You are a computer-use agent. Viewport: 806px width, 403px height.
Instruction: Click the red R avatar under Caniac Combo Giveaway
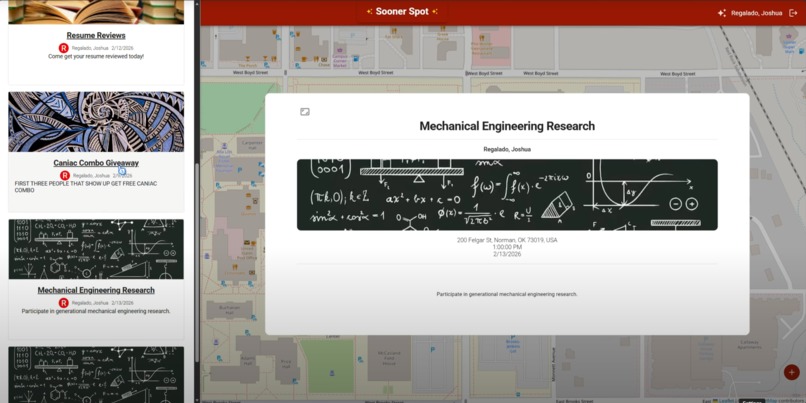[x=65, y=175]
